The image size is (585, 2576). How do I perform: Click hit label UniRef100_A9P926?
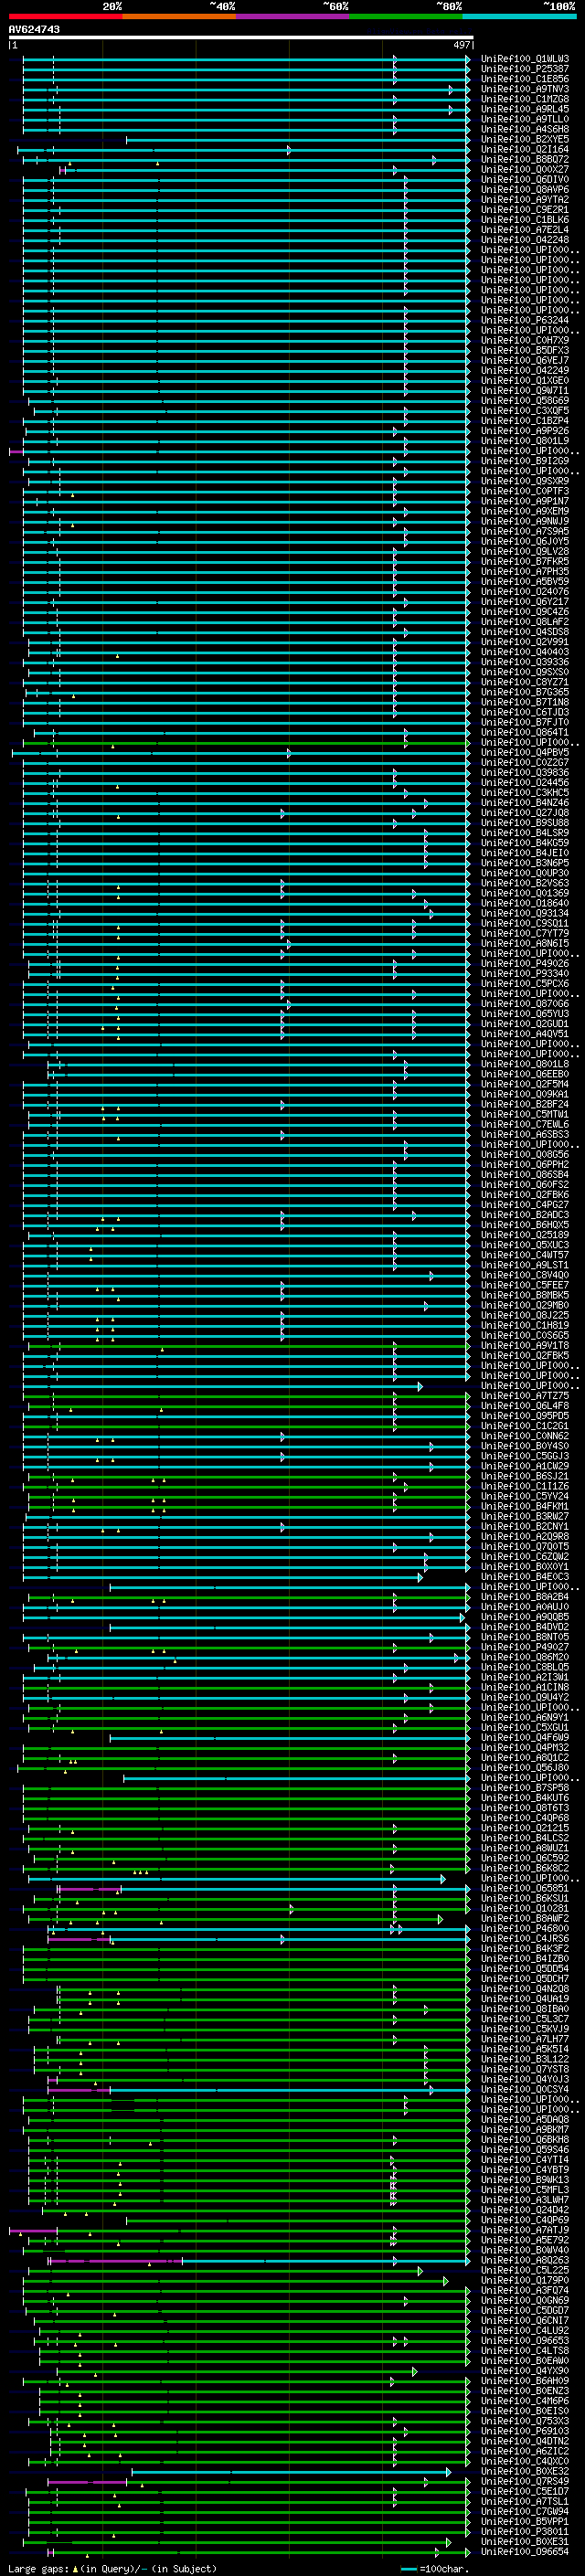pos(525,431)
